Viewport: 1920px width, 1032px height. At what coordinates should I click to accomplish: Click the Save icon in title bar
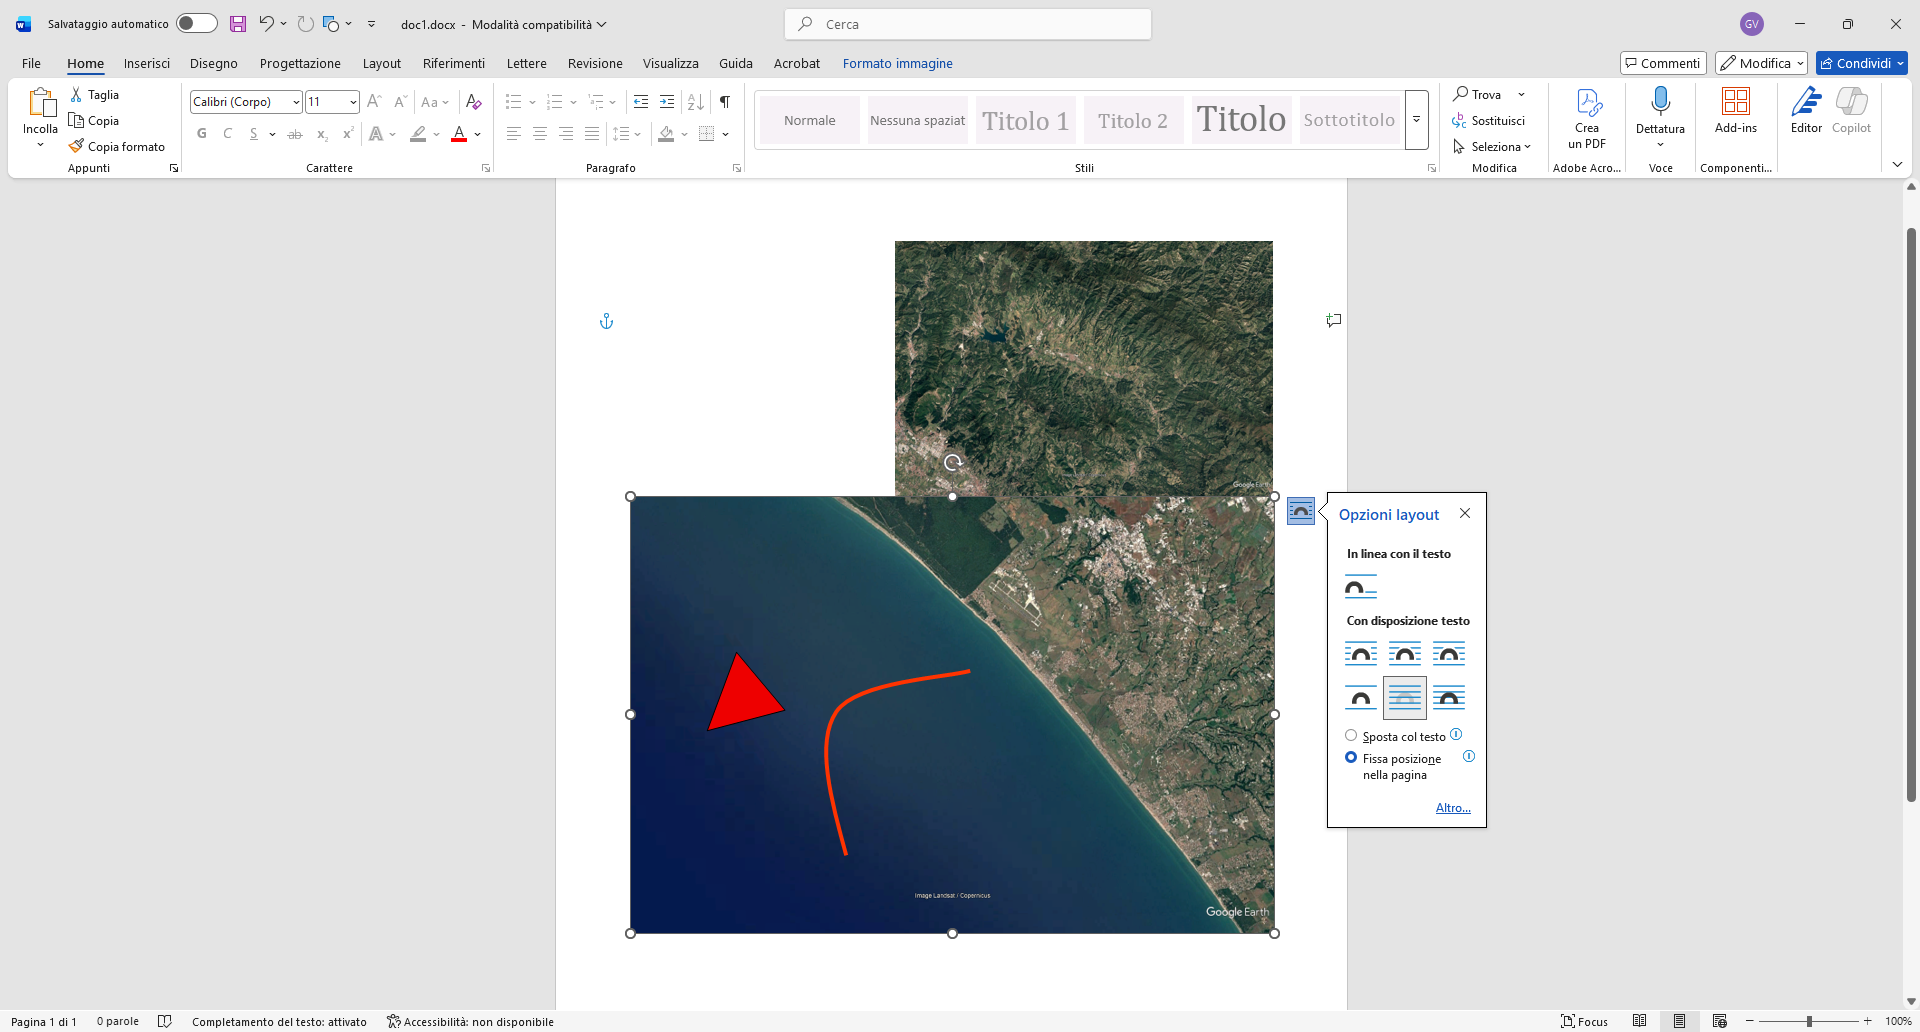coord(238,24)
